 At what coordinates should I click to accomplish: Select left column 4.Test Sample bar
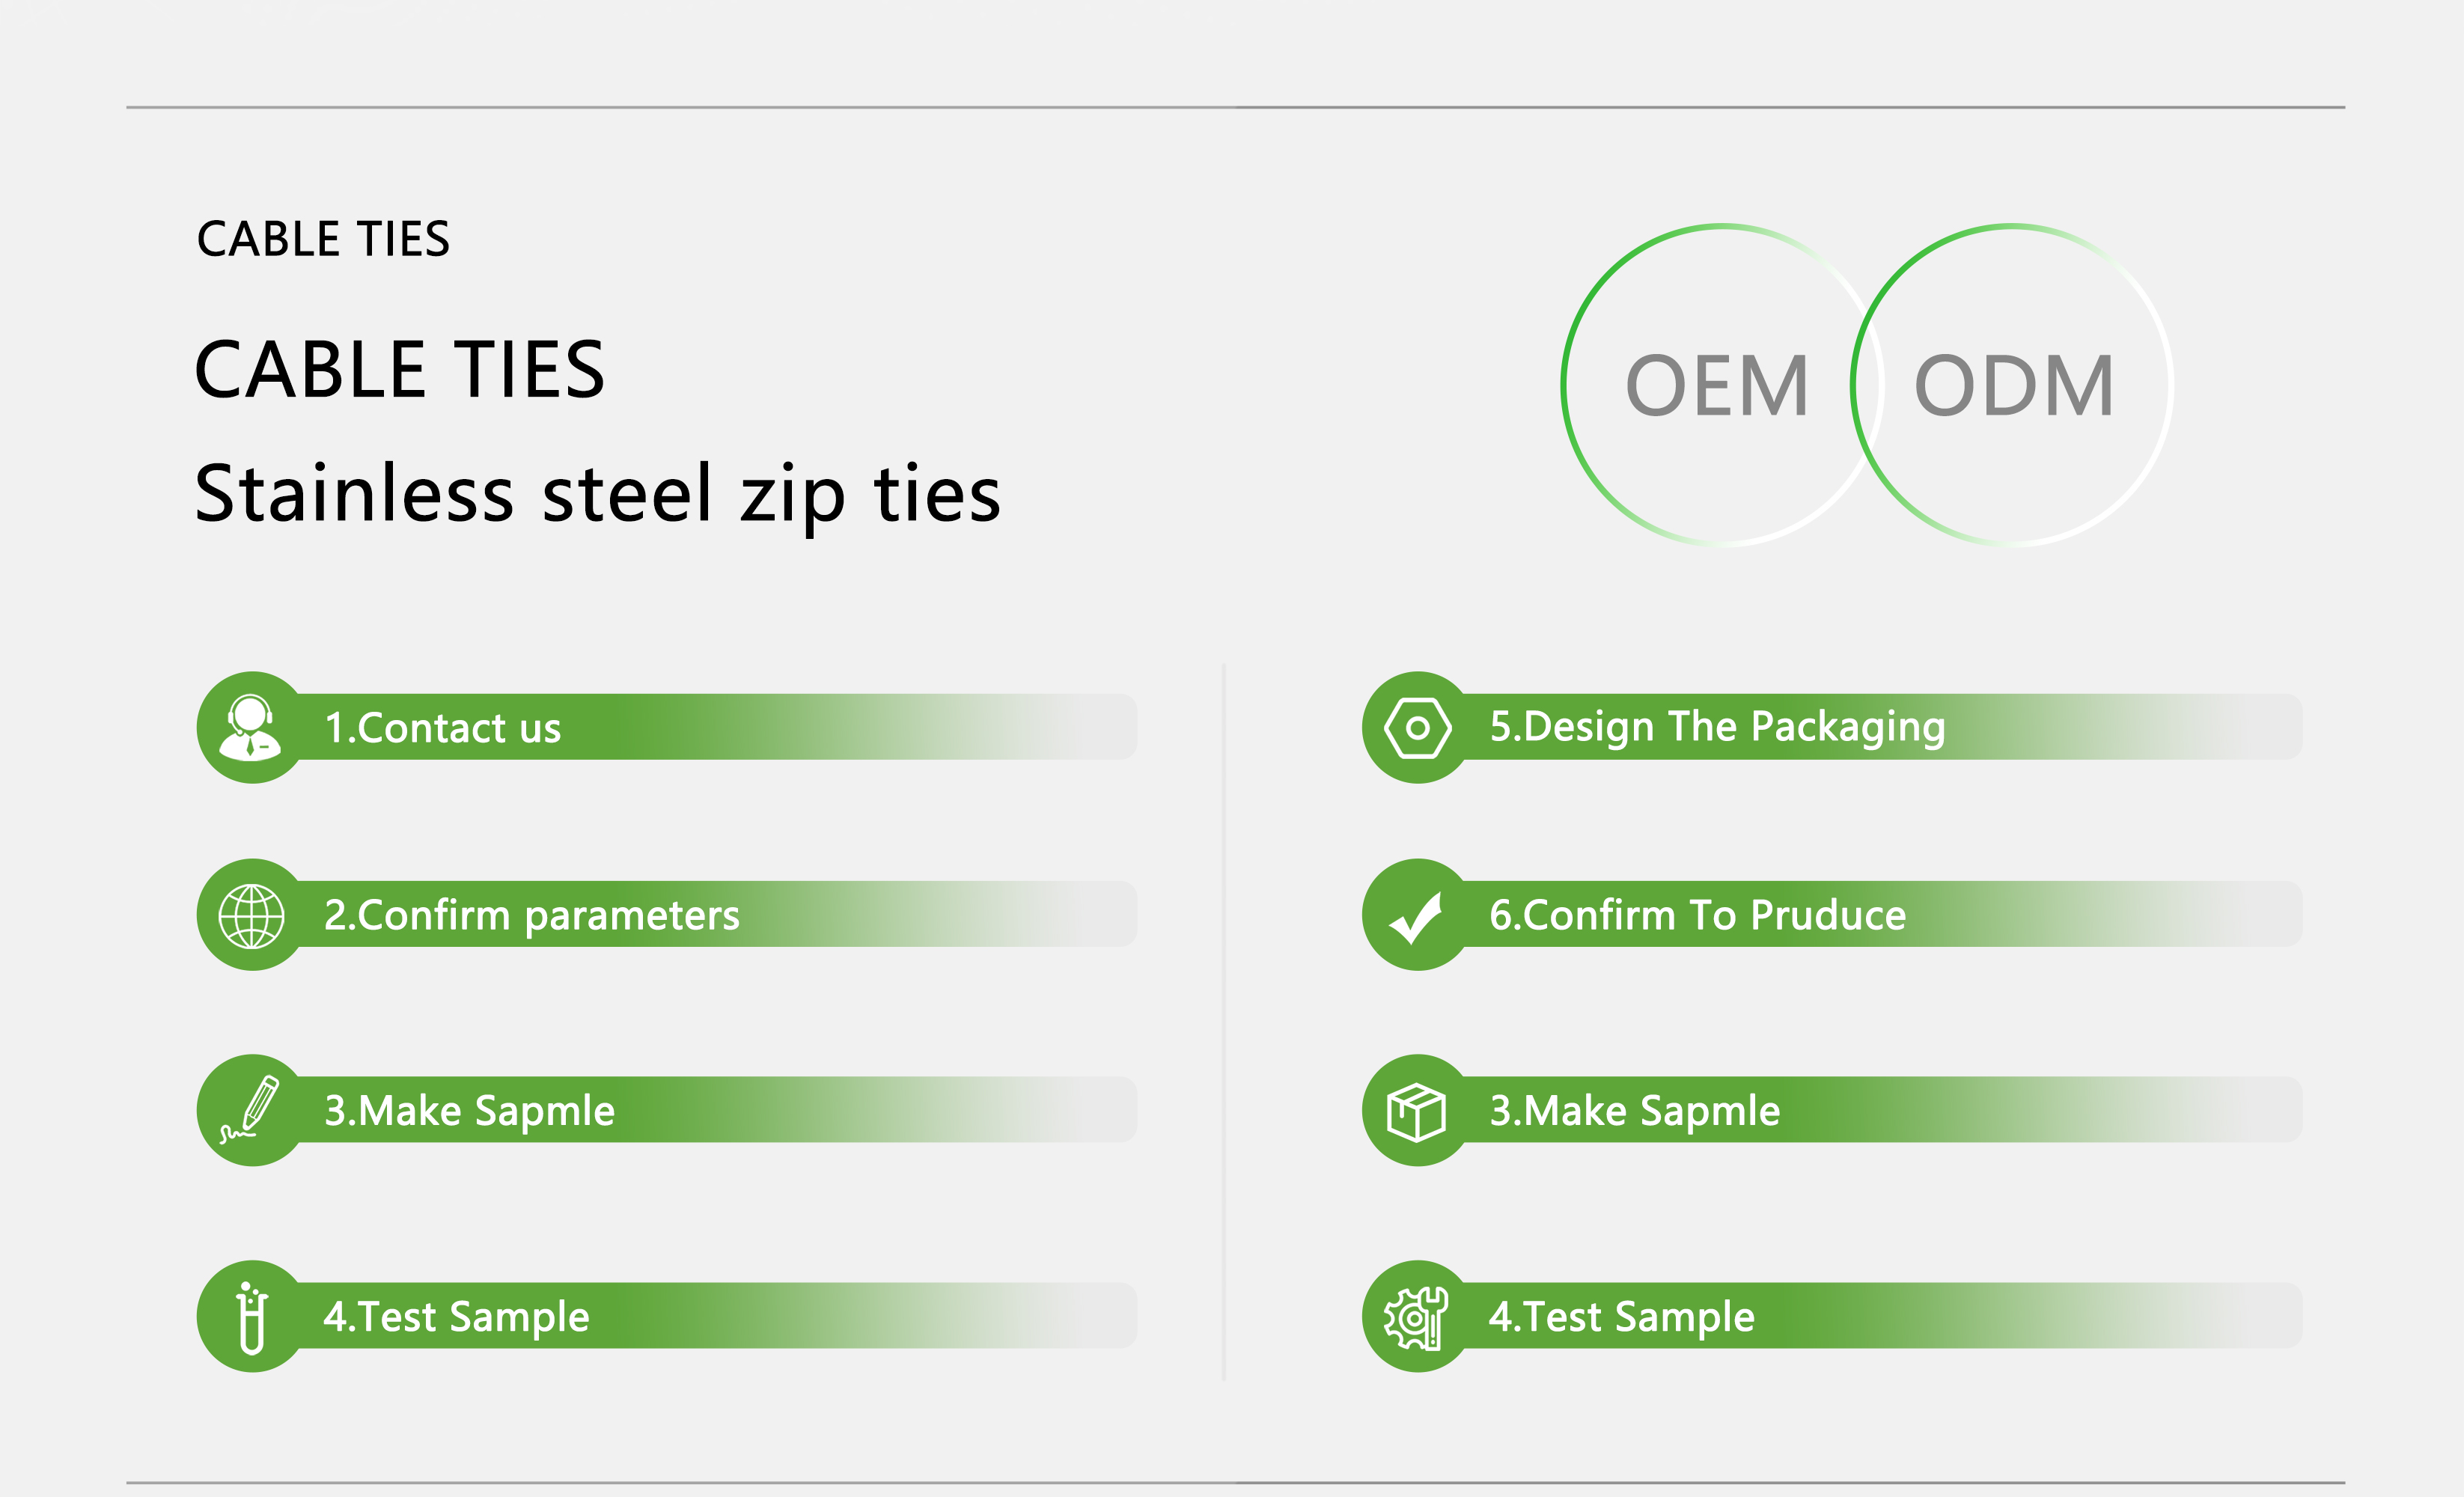(x=666, y=1316)
